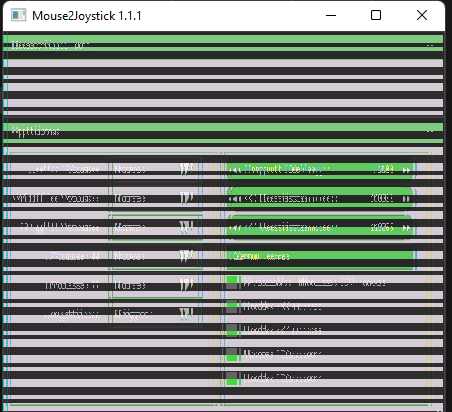Click the Mouse2Joystick app icon in title bar
The height and width of the screenshot is (412, 452).
tap(18, 15)
